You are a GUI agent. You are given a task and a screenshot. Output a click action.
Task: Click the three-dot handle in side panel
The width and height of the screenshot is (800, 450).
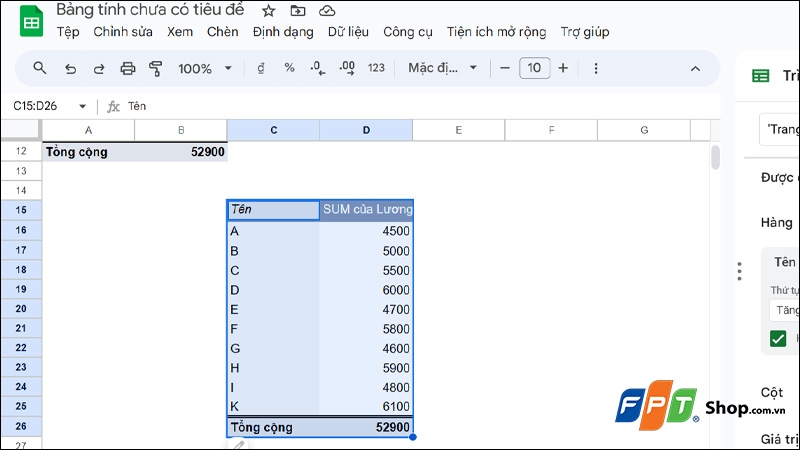[739, 271]
